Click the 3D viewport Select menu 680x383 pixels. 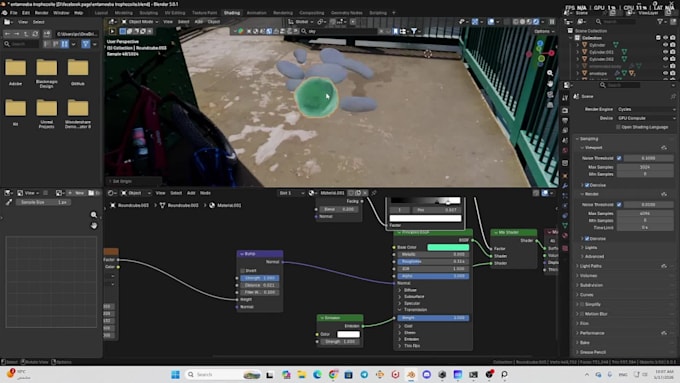click(183, 21)
